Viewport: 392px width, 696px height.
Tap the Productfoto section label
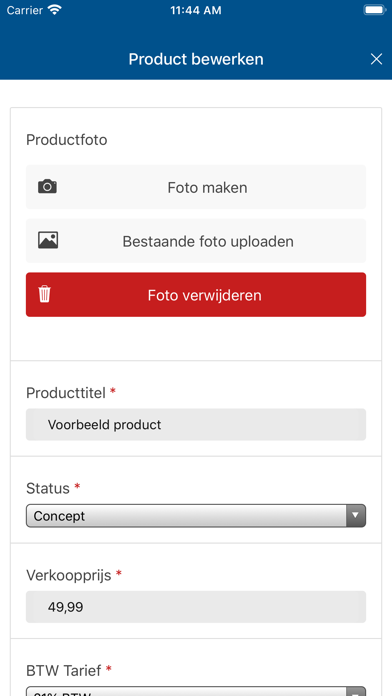coord(67,140)
